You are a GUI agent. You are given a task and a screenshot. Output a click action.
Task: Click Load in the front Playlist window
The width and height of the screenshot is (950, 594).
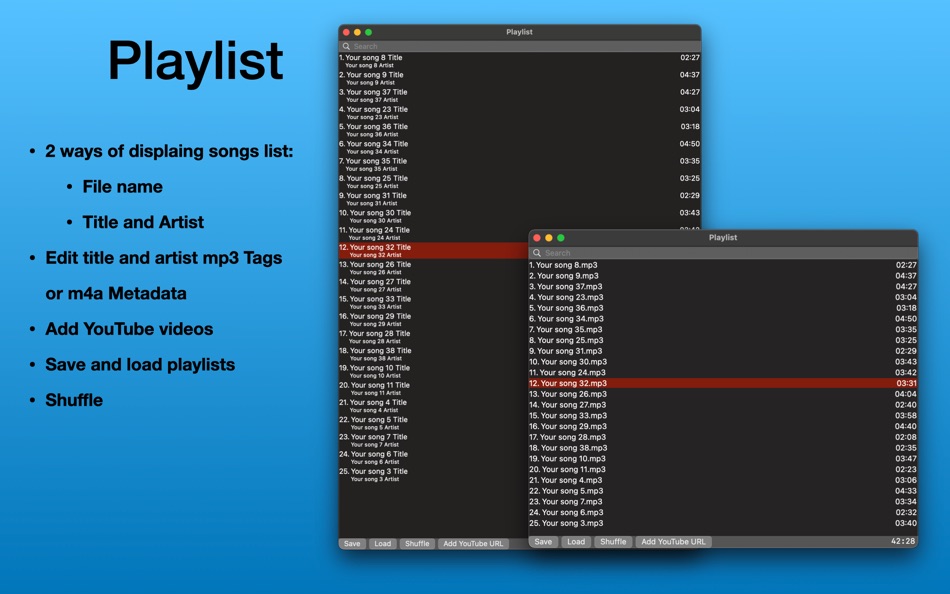click(x=577, y=541)
